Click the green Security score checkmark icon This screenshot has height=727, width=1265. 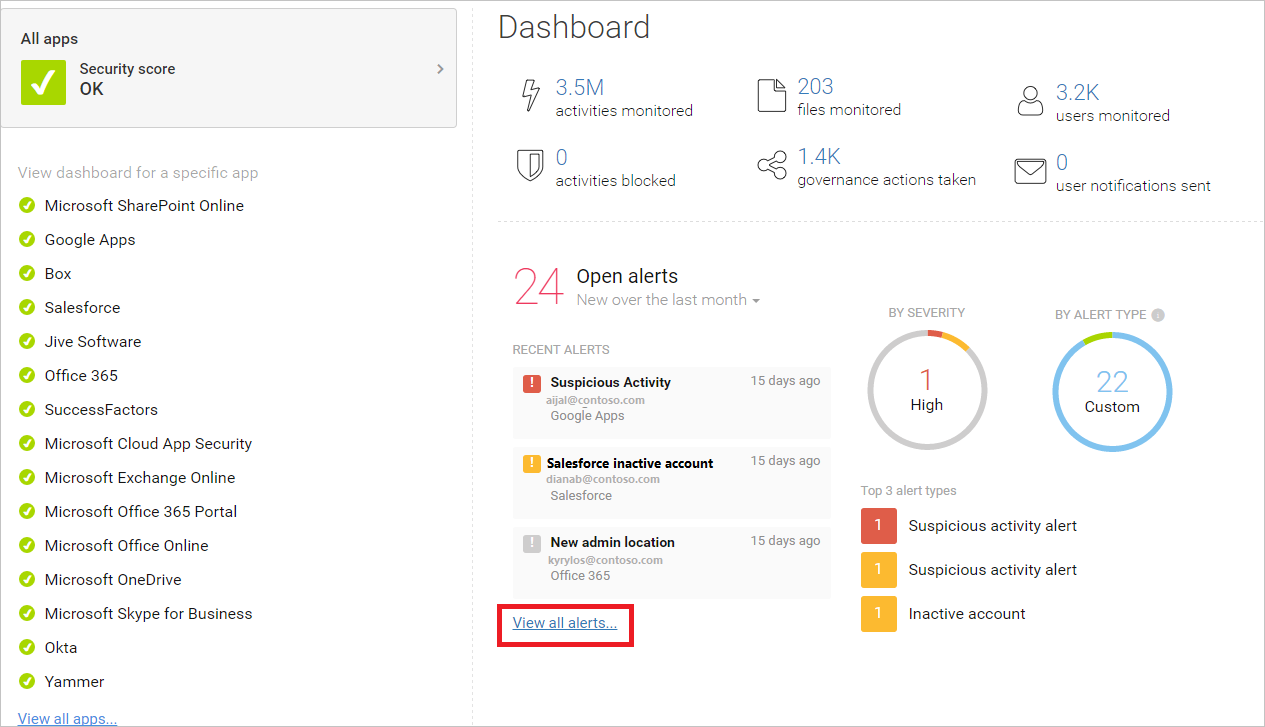[44, 82]
